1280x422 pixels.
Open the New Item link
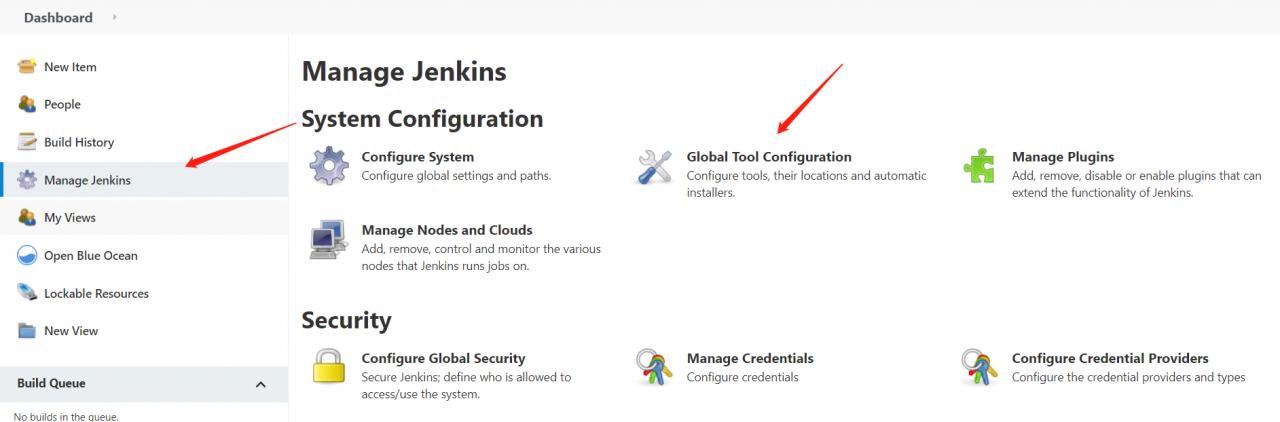[x=70, y=67]
